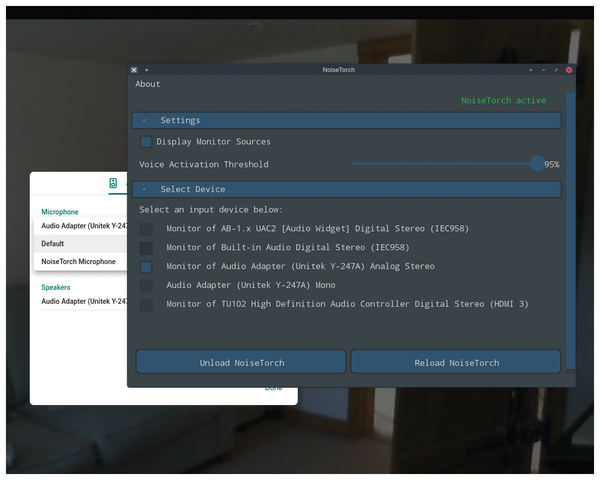This screenshot has height=480, width=600.
Task: Click the NoiseTorch window vertical scrollbar
Action: [570, 230]
